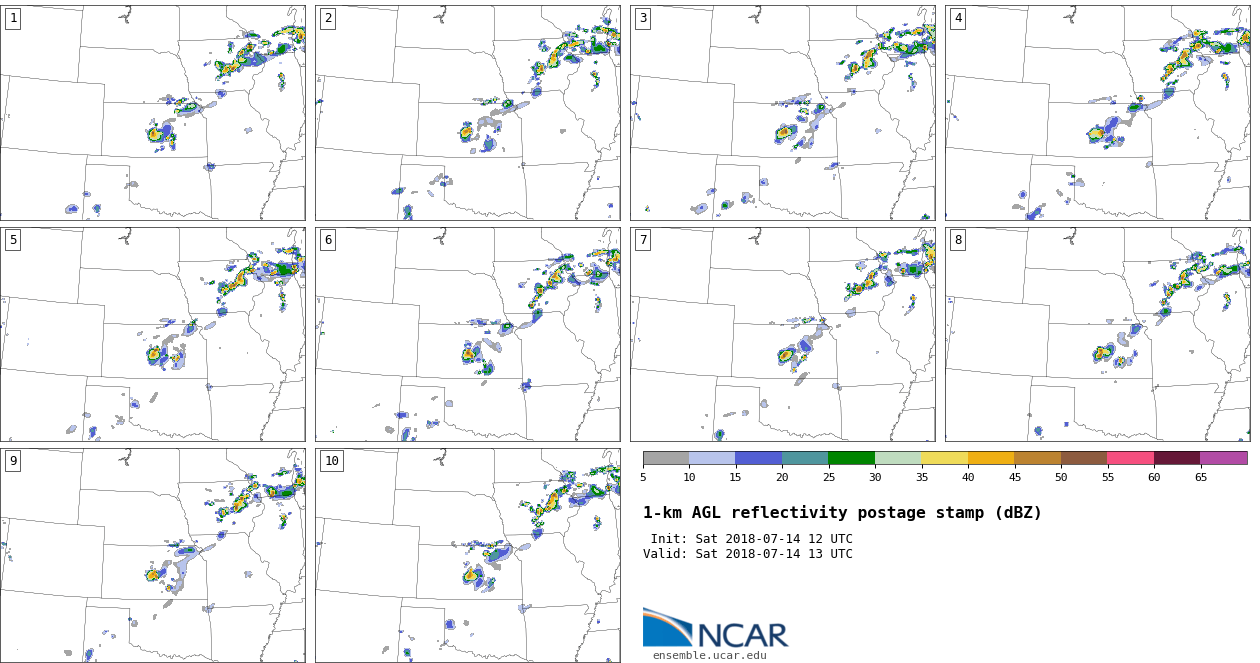Click the number 2 panel label
Image resolution: width=1260 pixels, height=663 pixels.
tap(328, 18)
